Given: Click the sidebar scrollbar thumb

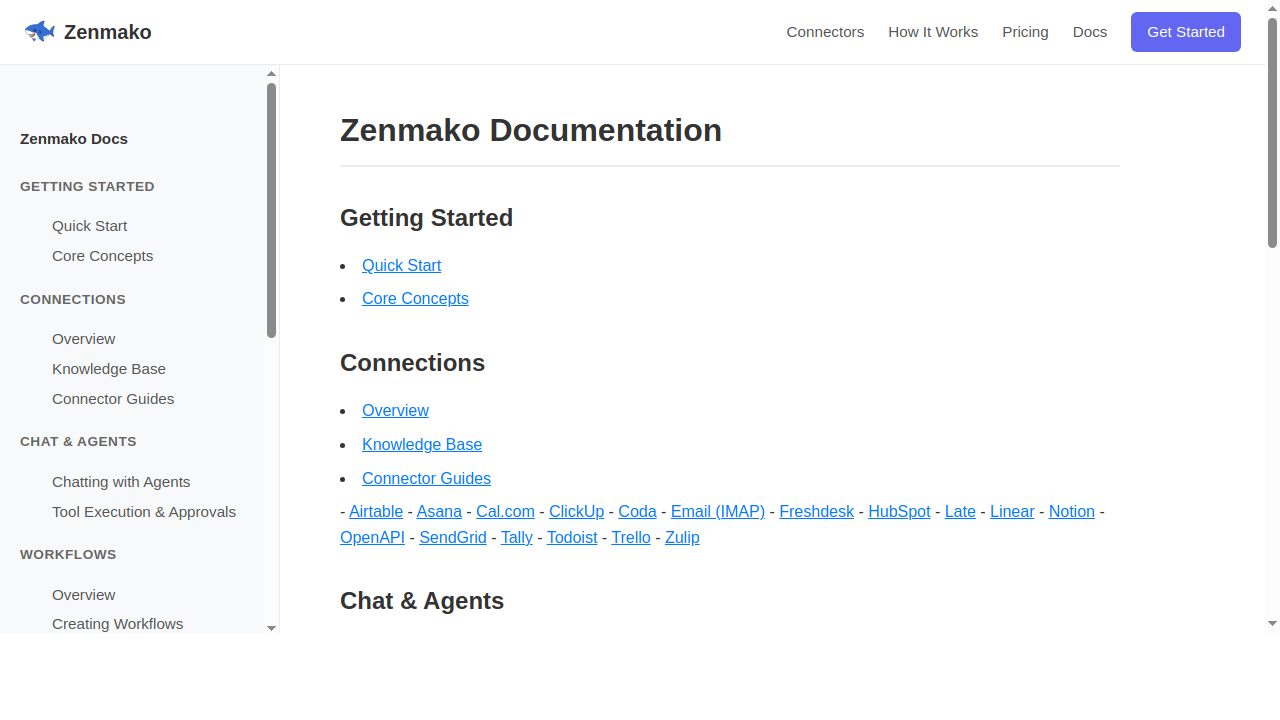Looking at the screenshot, I should (271, 210).
